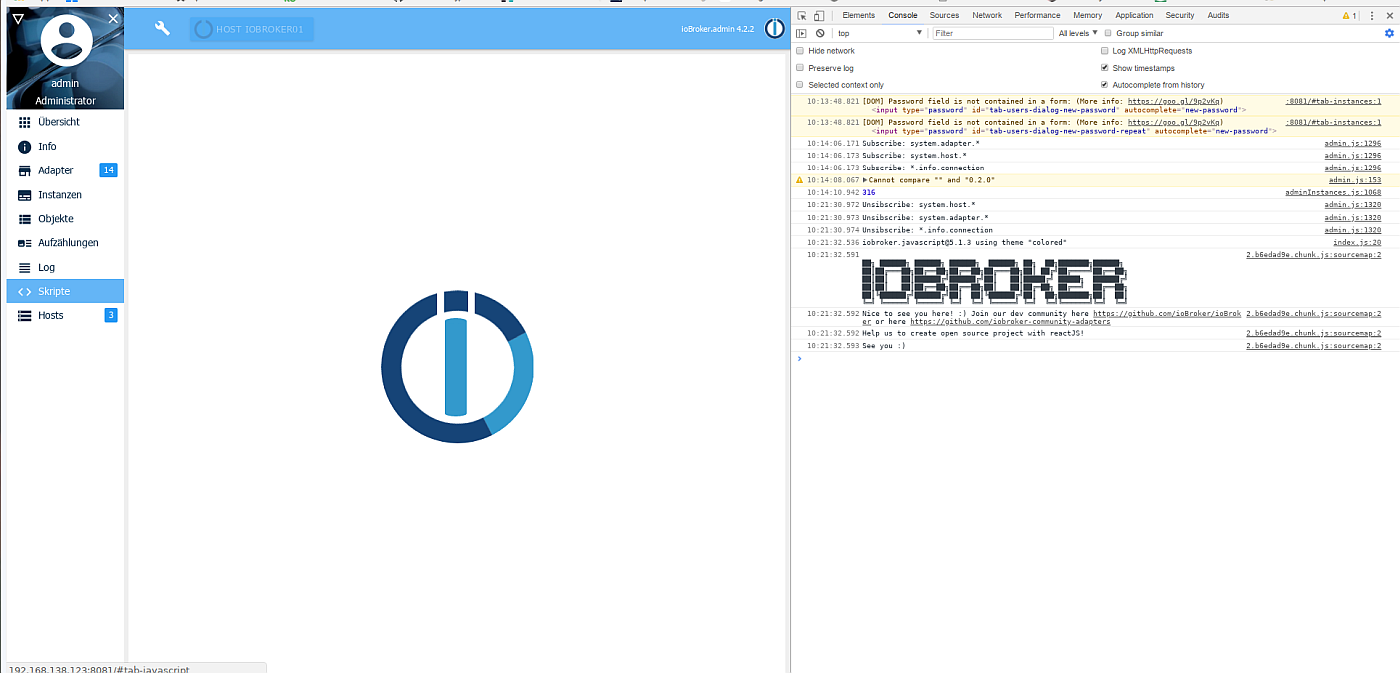Enable the Hide network checkbox

(800, 51)
